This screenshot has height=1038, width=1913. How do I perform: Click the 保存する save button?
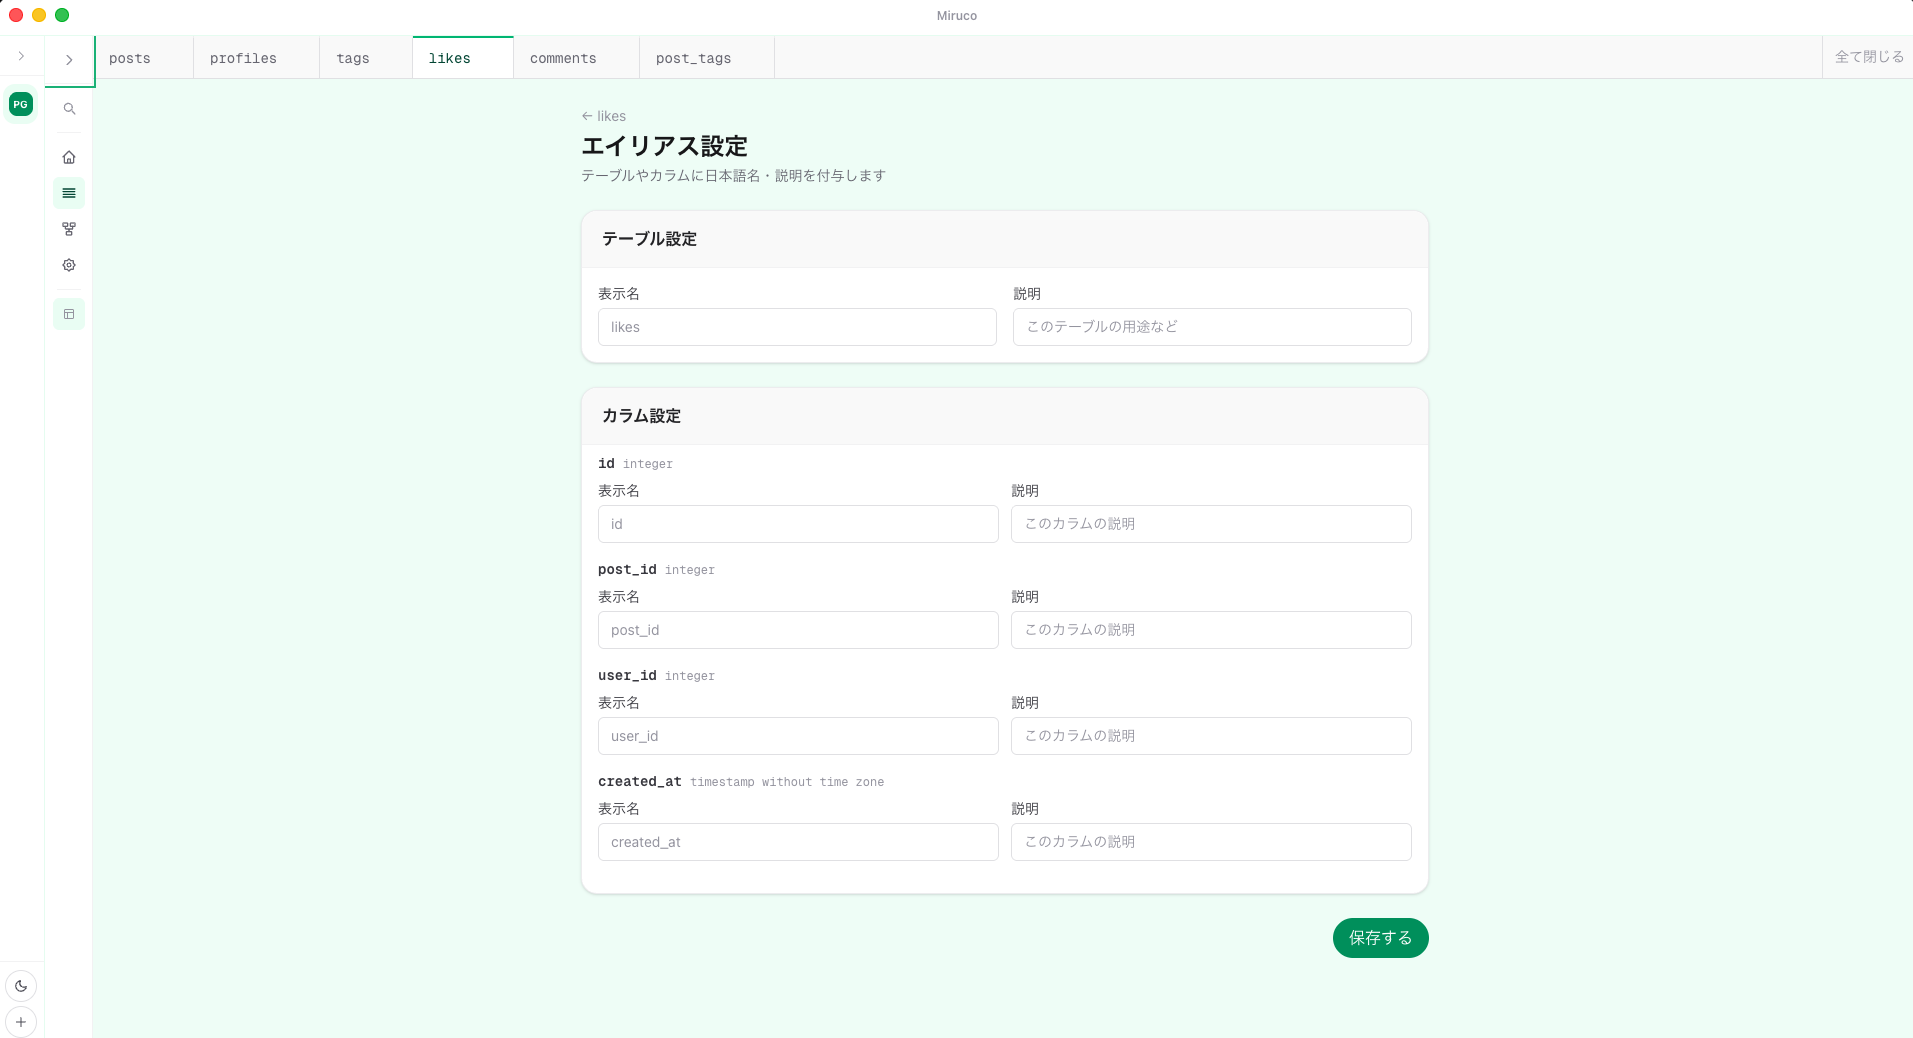(1380, 938)
